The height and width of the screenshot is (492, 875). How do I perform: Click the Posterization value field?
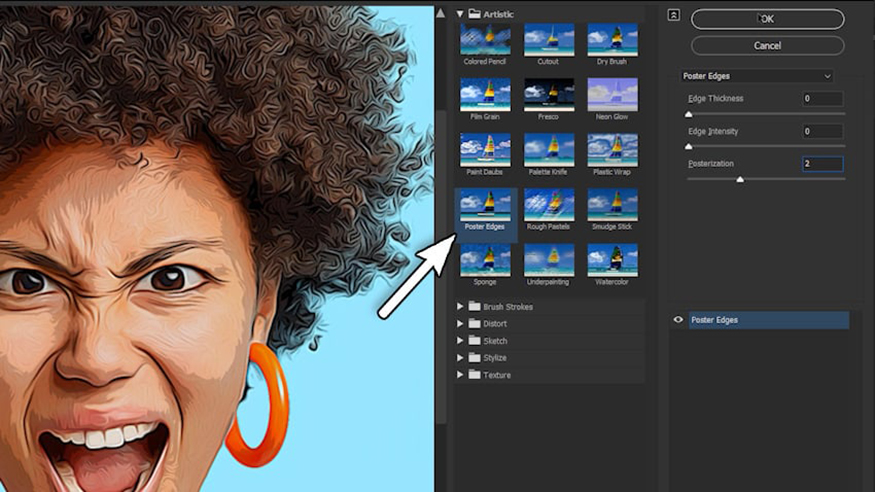(823, 163)
